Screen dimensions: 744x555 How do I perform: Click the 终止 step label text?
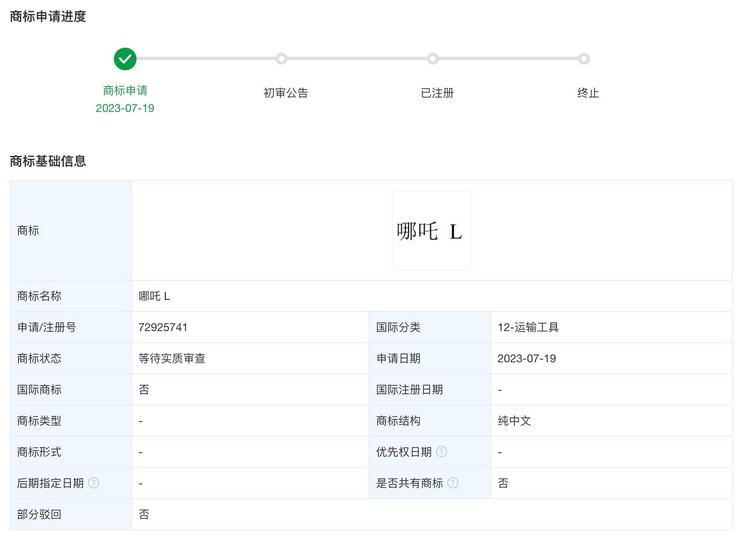pos(588,93)
